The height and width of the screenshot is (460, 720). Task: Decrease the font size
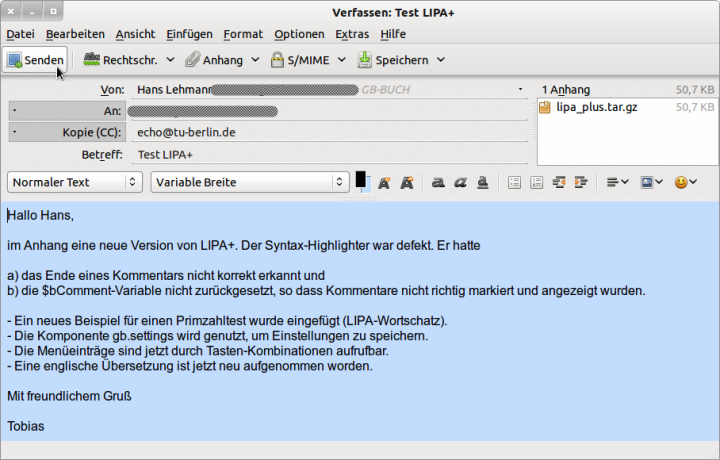[384, 183]
